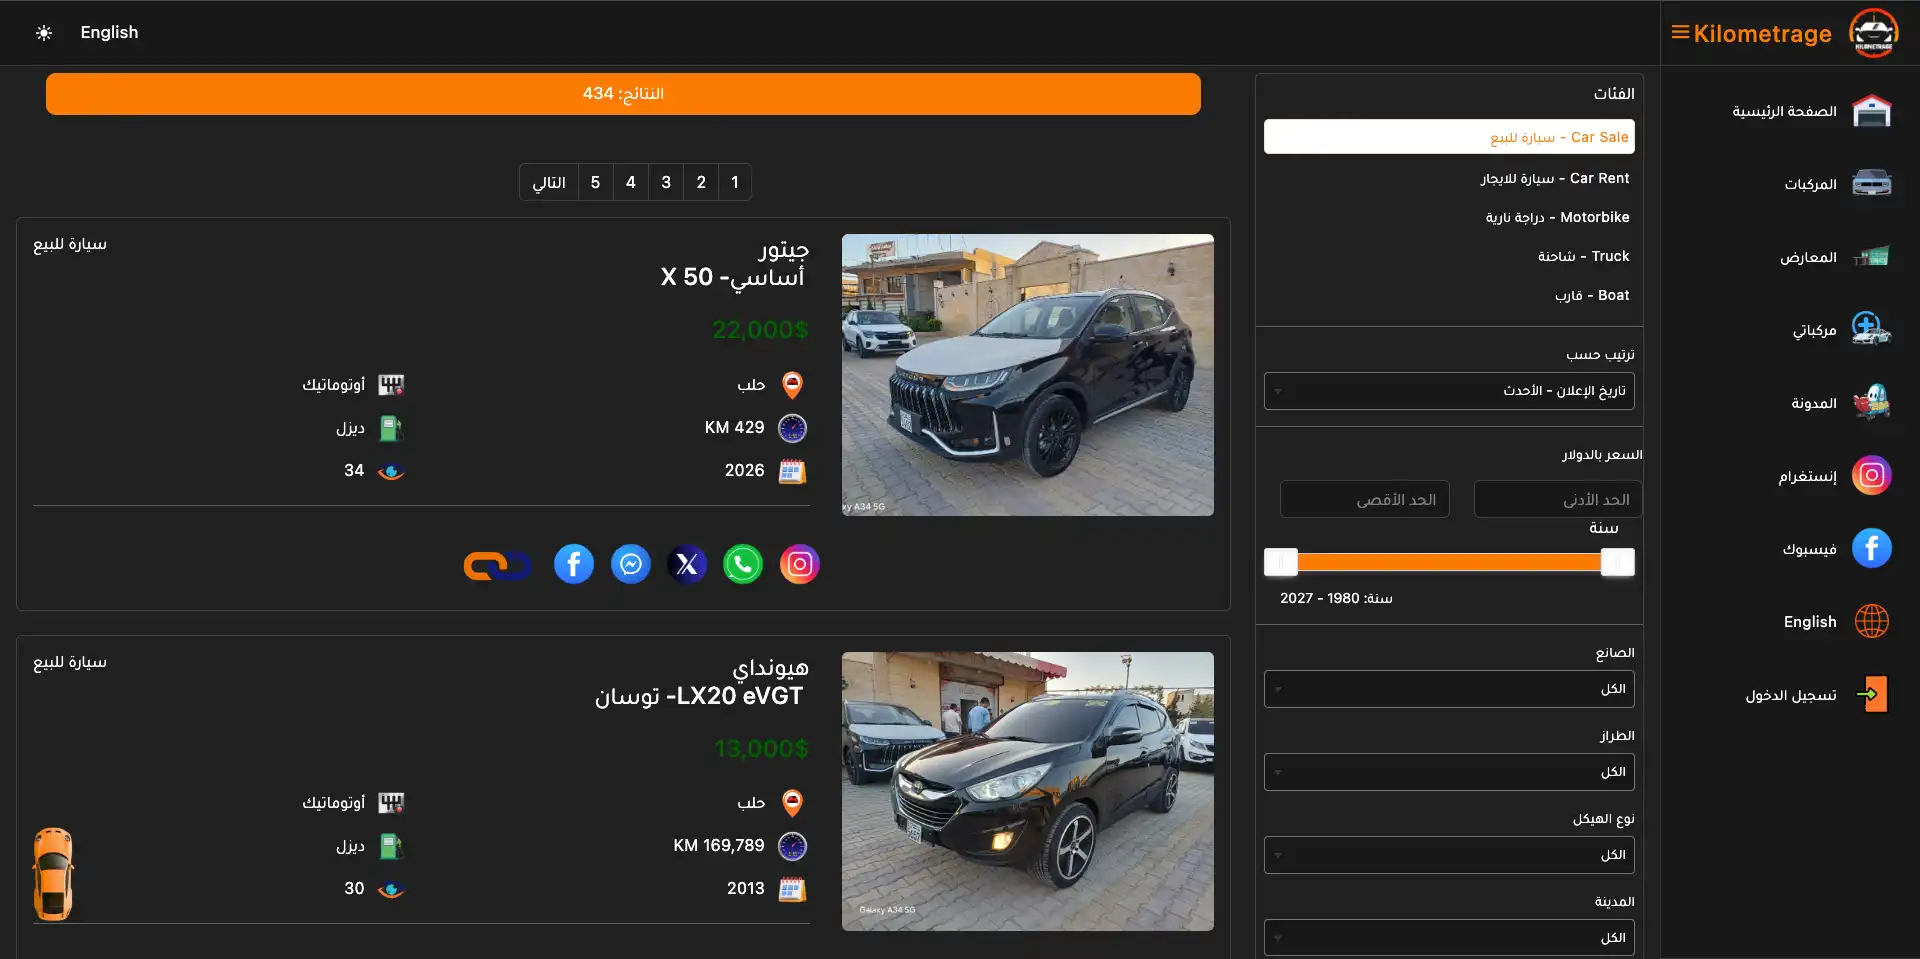Open the المعارض showrooms sidebar icon
The image size is (1920, 959).
tap(1871, 257)
